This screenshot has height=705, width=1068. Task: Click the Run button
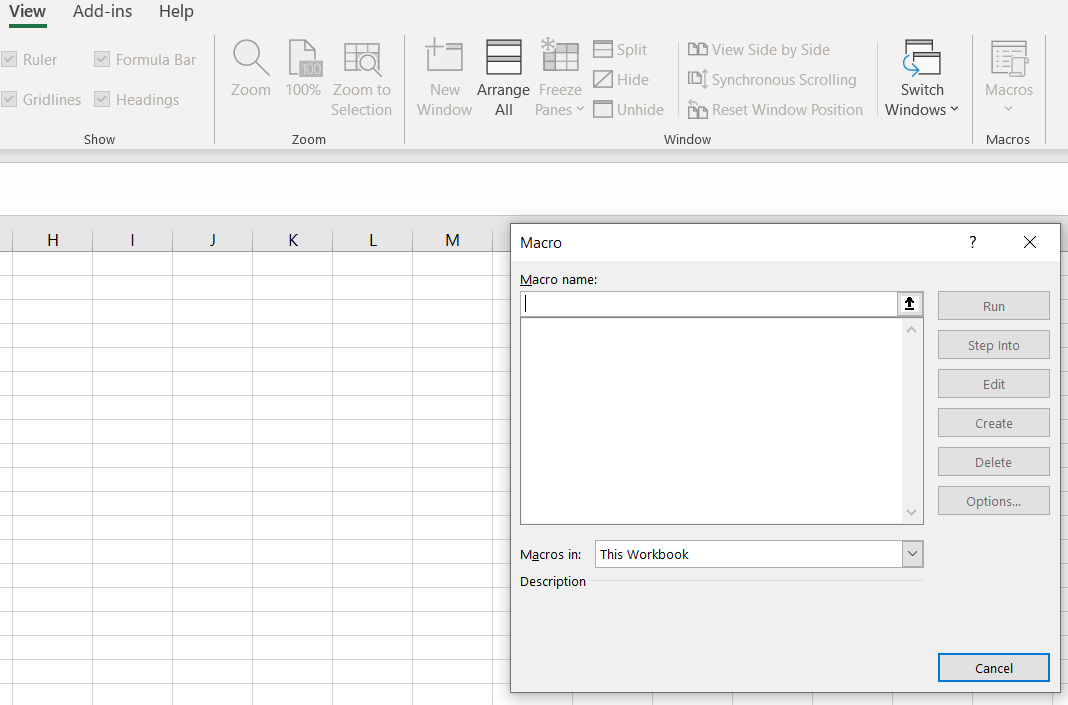[993, 306]
